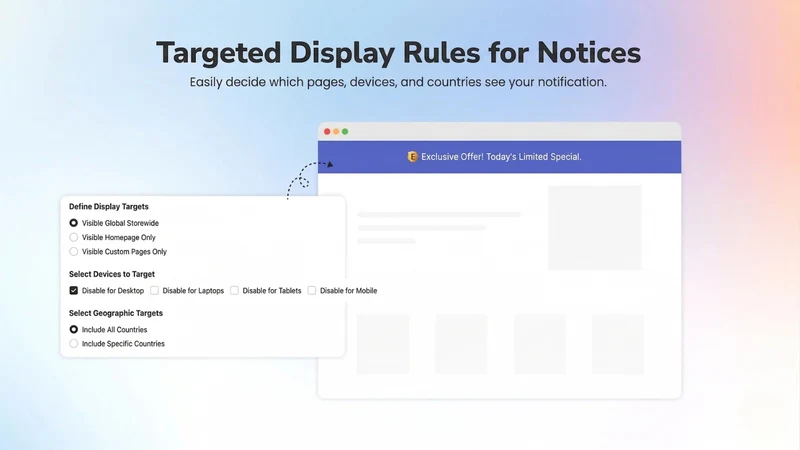Click the large placeholder image in preview
Viewport: 800px width, 450px height.
[x=594, y=228]
